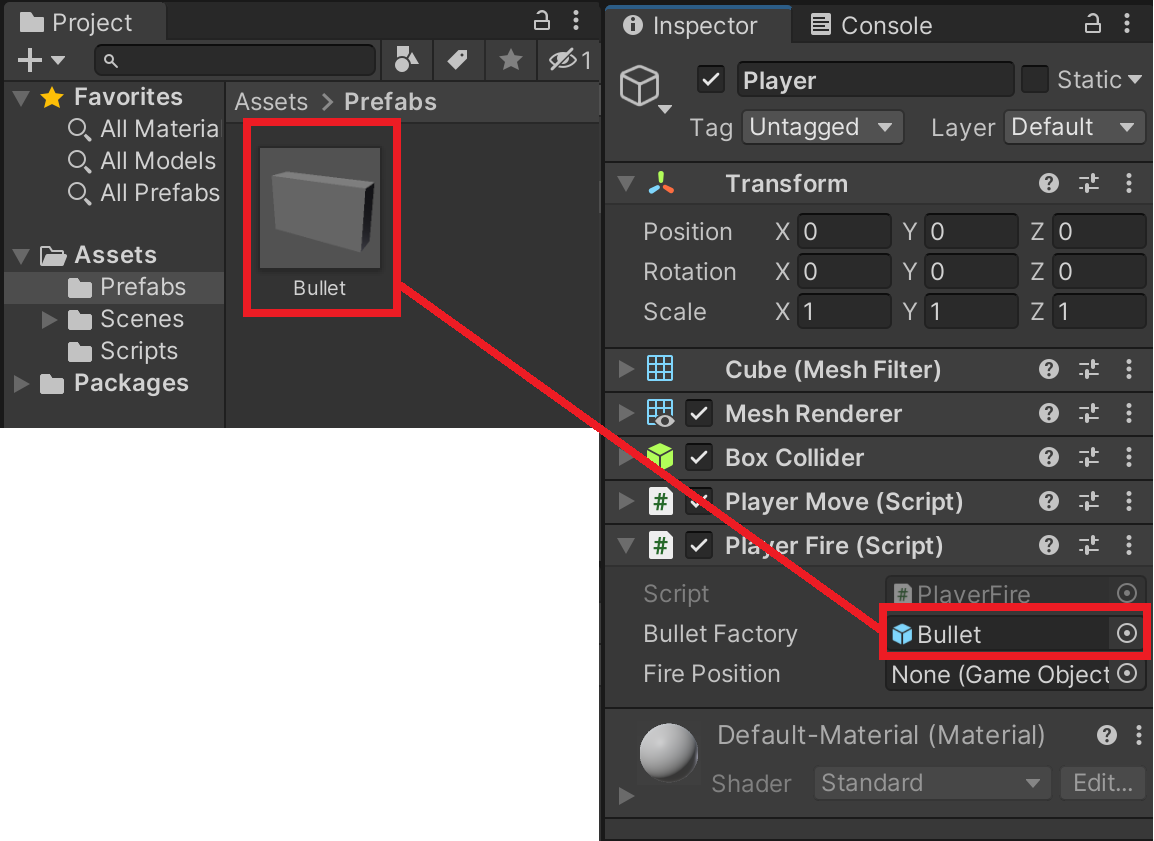This screenshot has height=841, width=1154.
Task: Select the Project tab
Action: click(85, 22)
